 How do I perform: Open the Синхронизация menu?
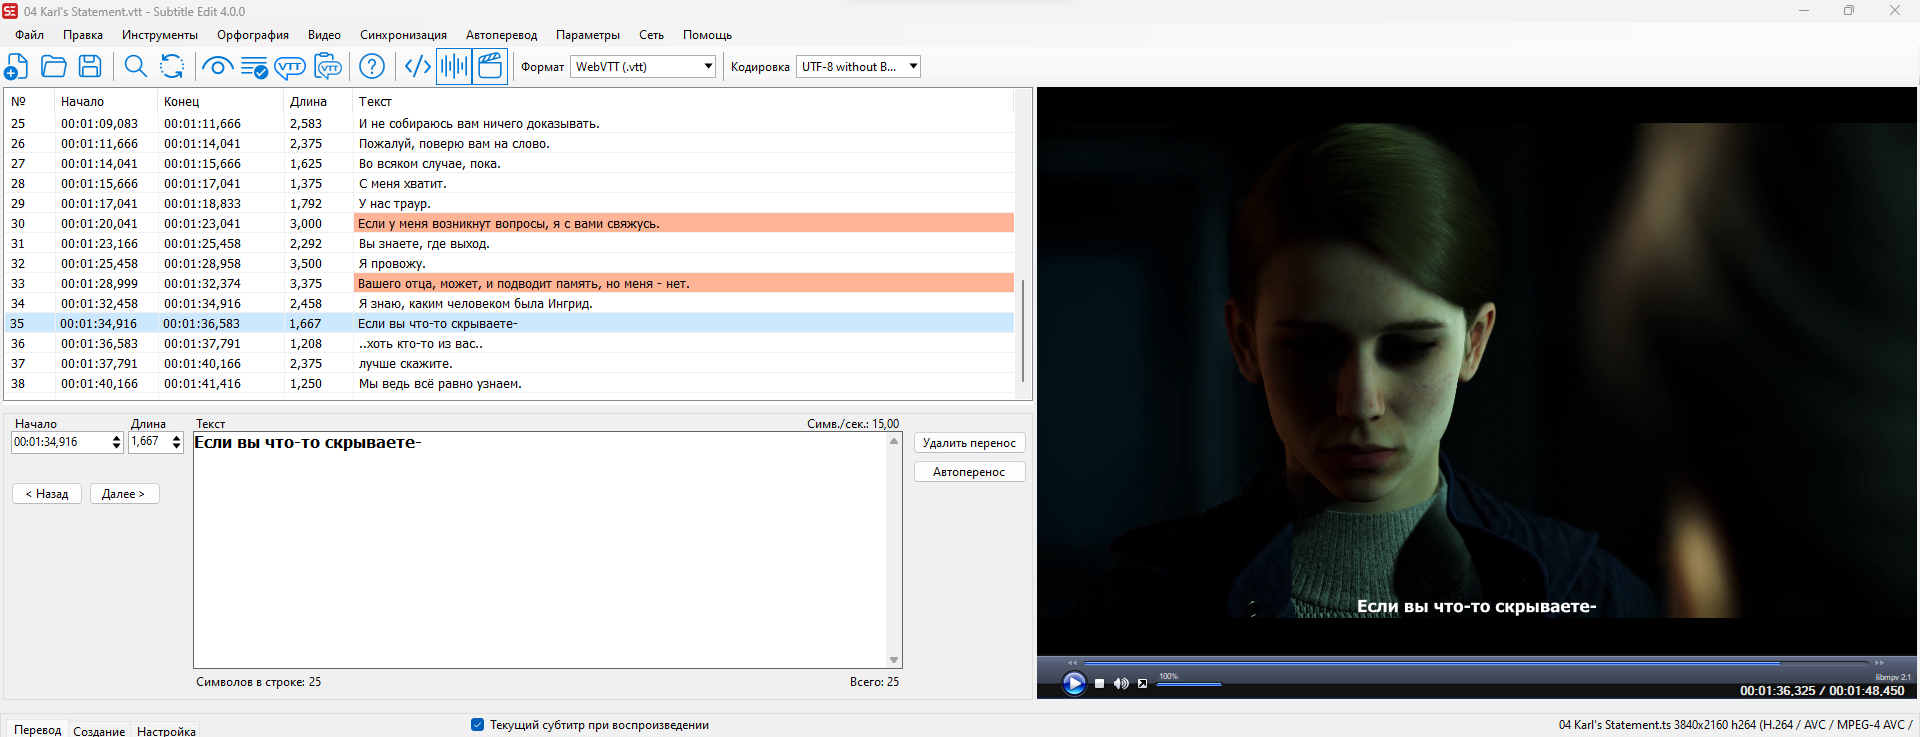(x=403, y=35)
